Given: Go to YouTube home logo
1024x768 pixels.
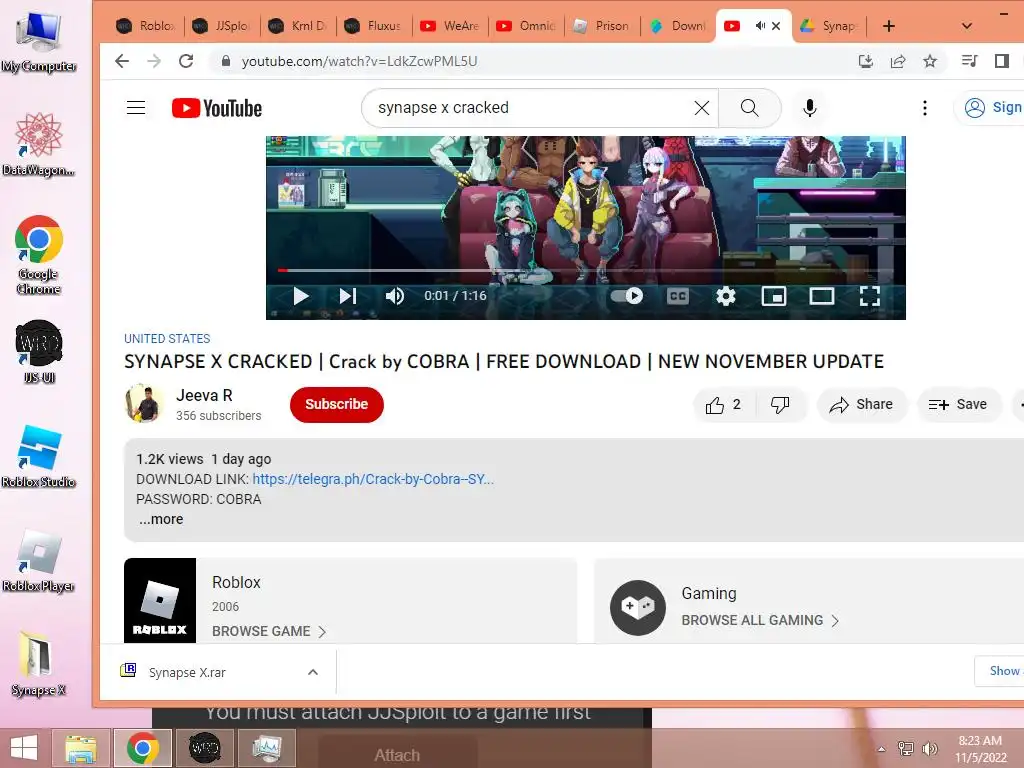Looking at the screenshot, I should (x=217, y=108).
